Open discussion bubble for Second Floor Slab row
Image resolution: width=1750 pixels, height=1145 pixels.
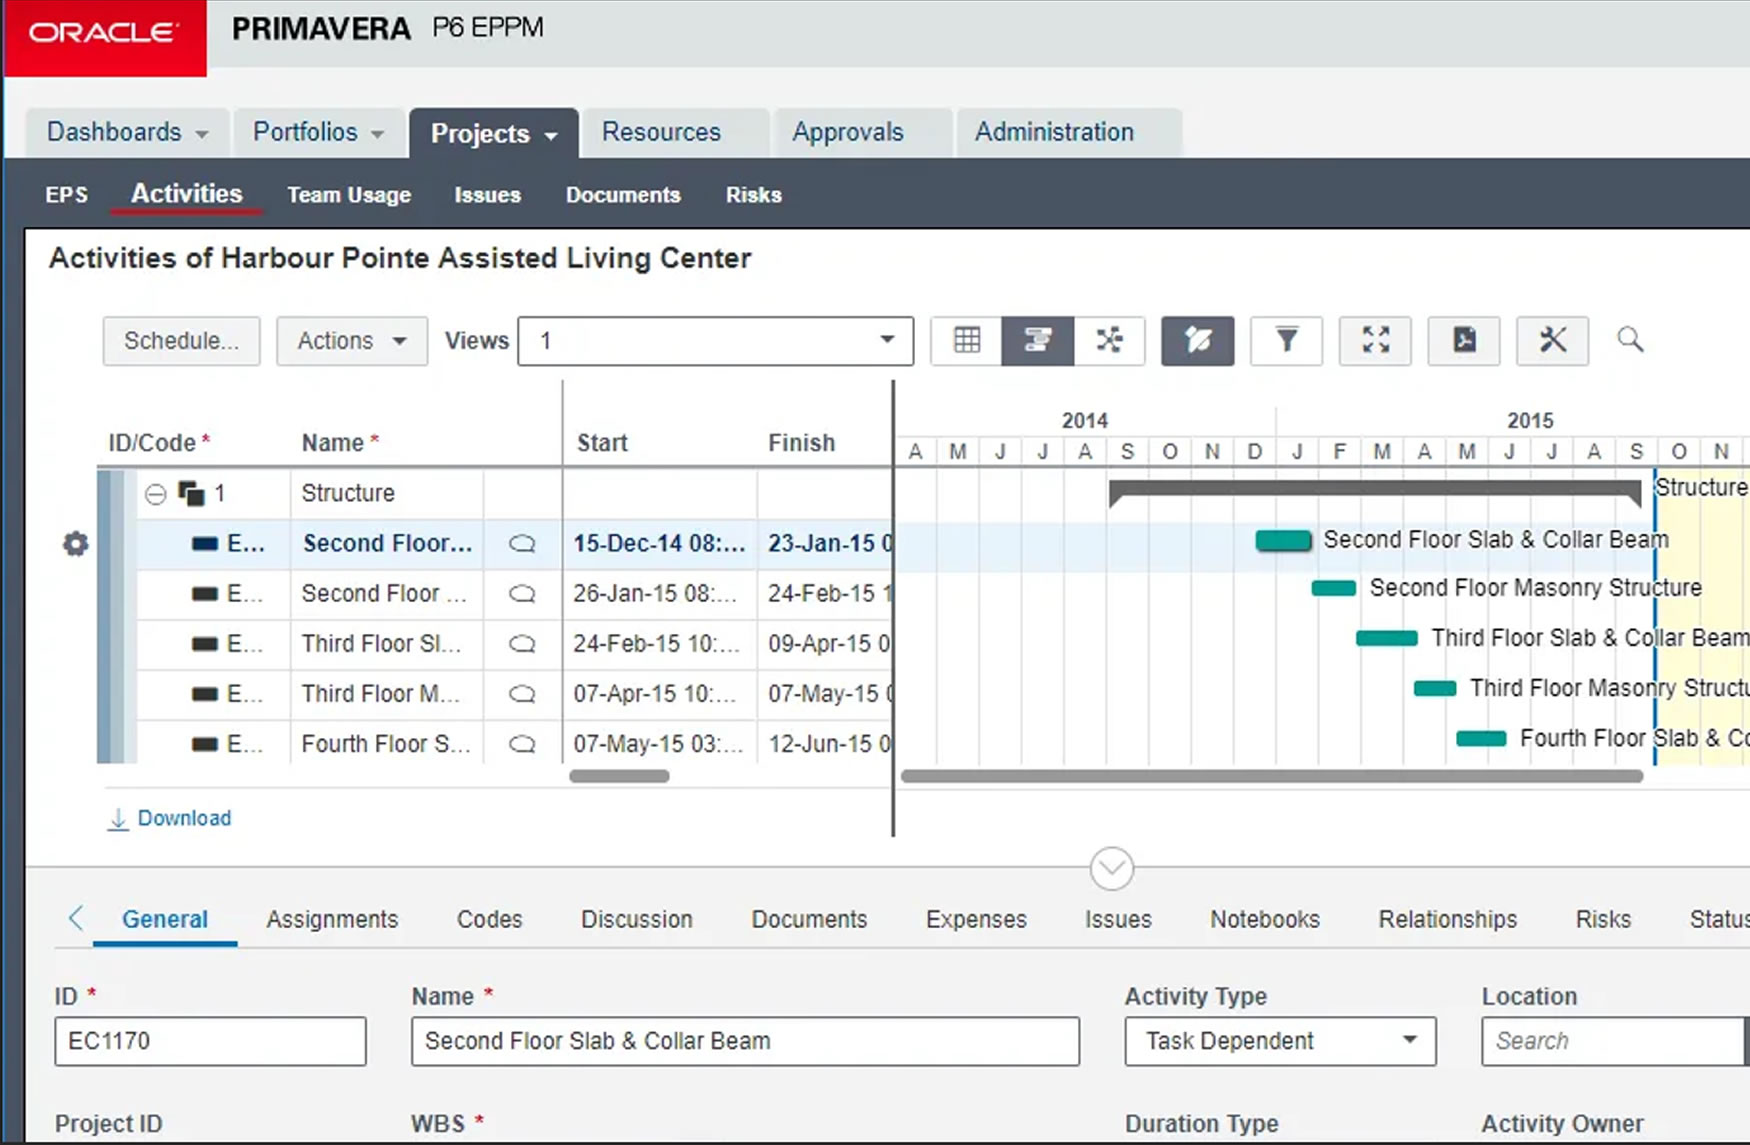click(x=522, y=544)
